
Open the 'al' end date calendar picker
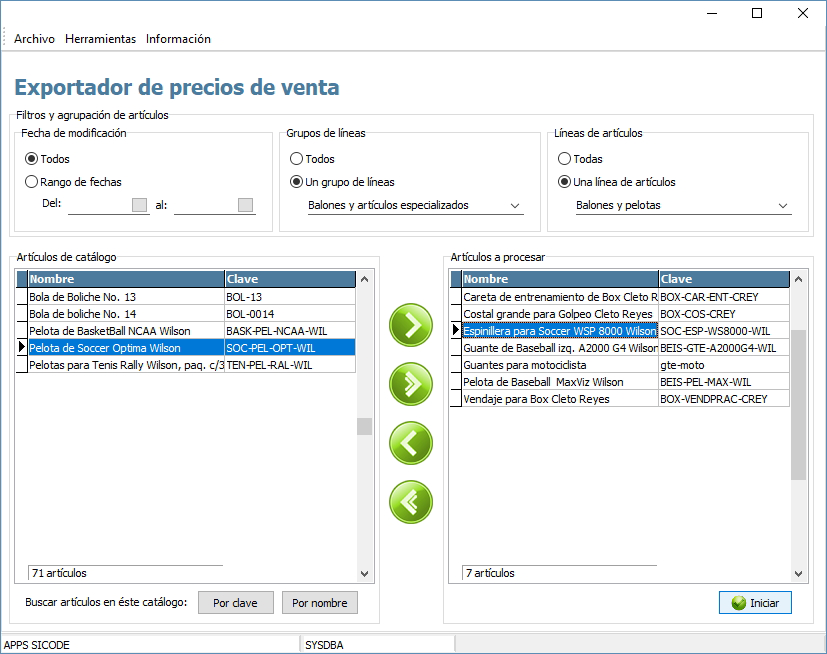click(x=245, y=205)
